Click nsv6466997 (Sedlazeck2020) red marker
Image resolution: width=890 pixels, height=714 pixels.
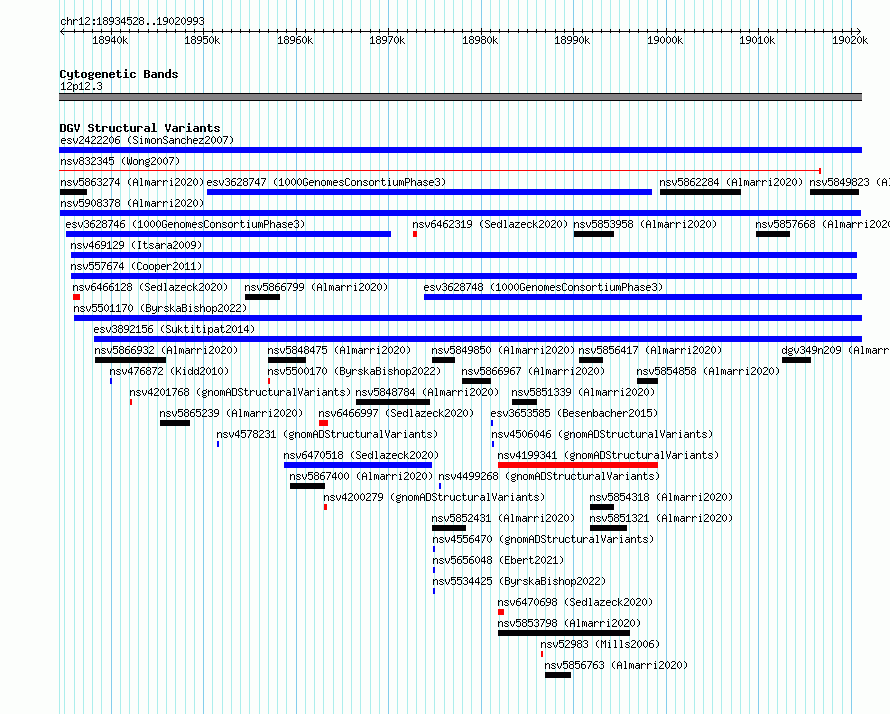[x=324, y=423]
